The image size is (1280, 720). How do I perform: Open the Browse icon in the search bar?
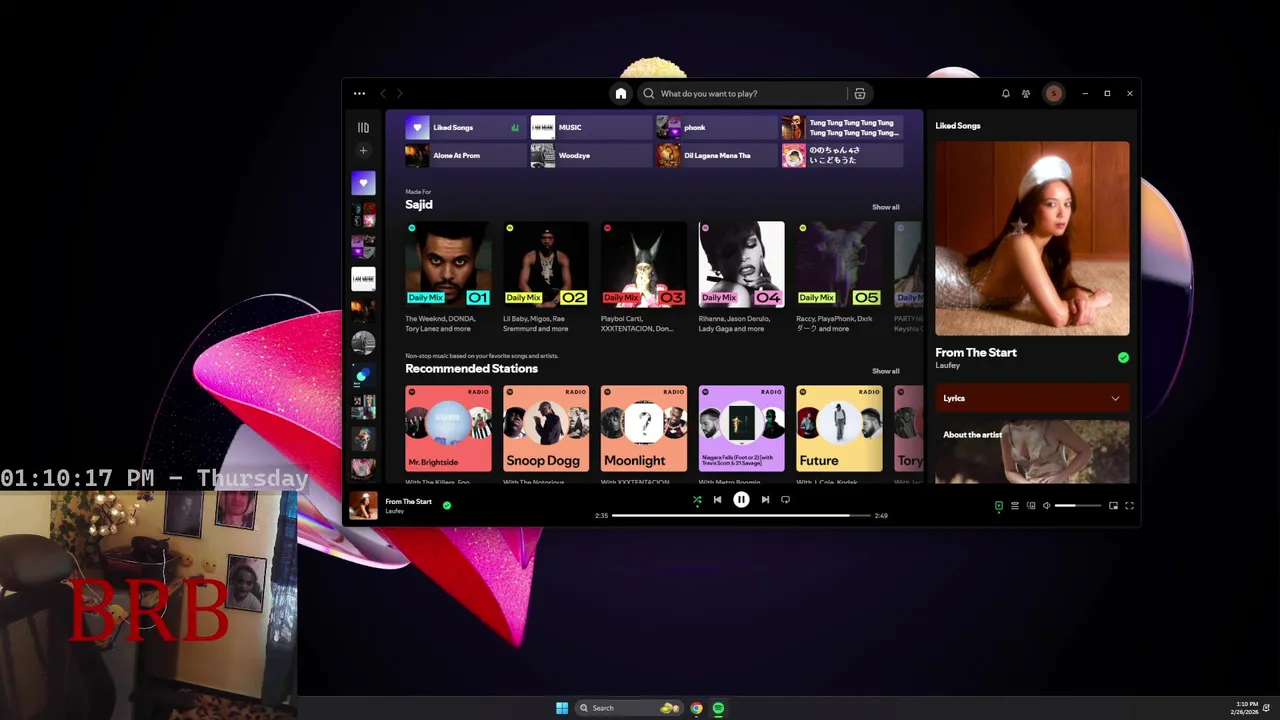[x=859, y=93]
